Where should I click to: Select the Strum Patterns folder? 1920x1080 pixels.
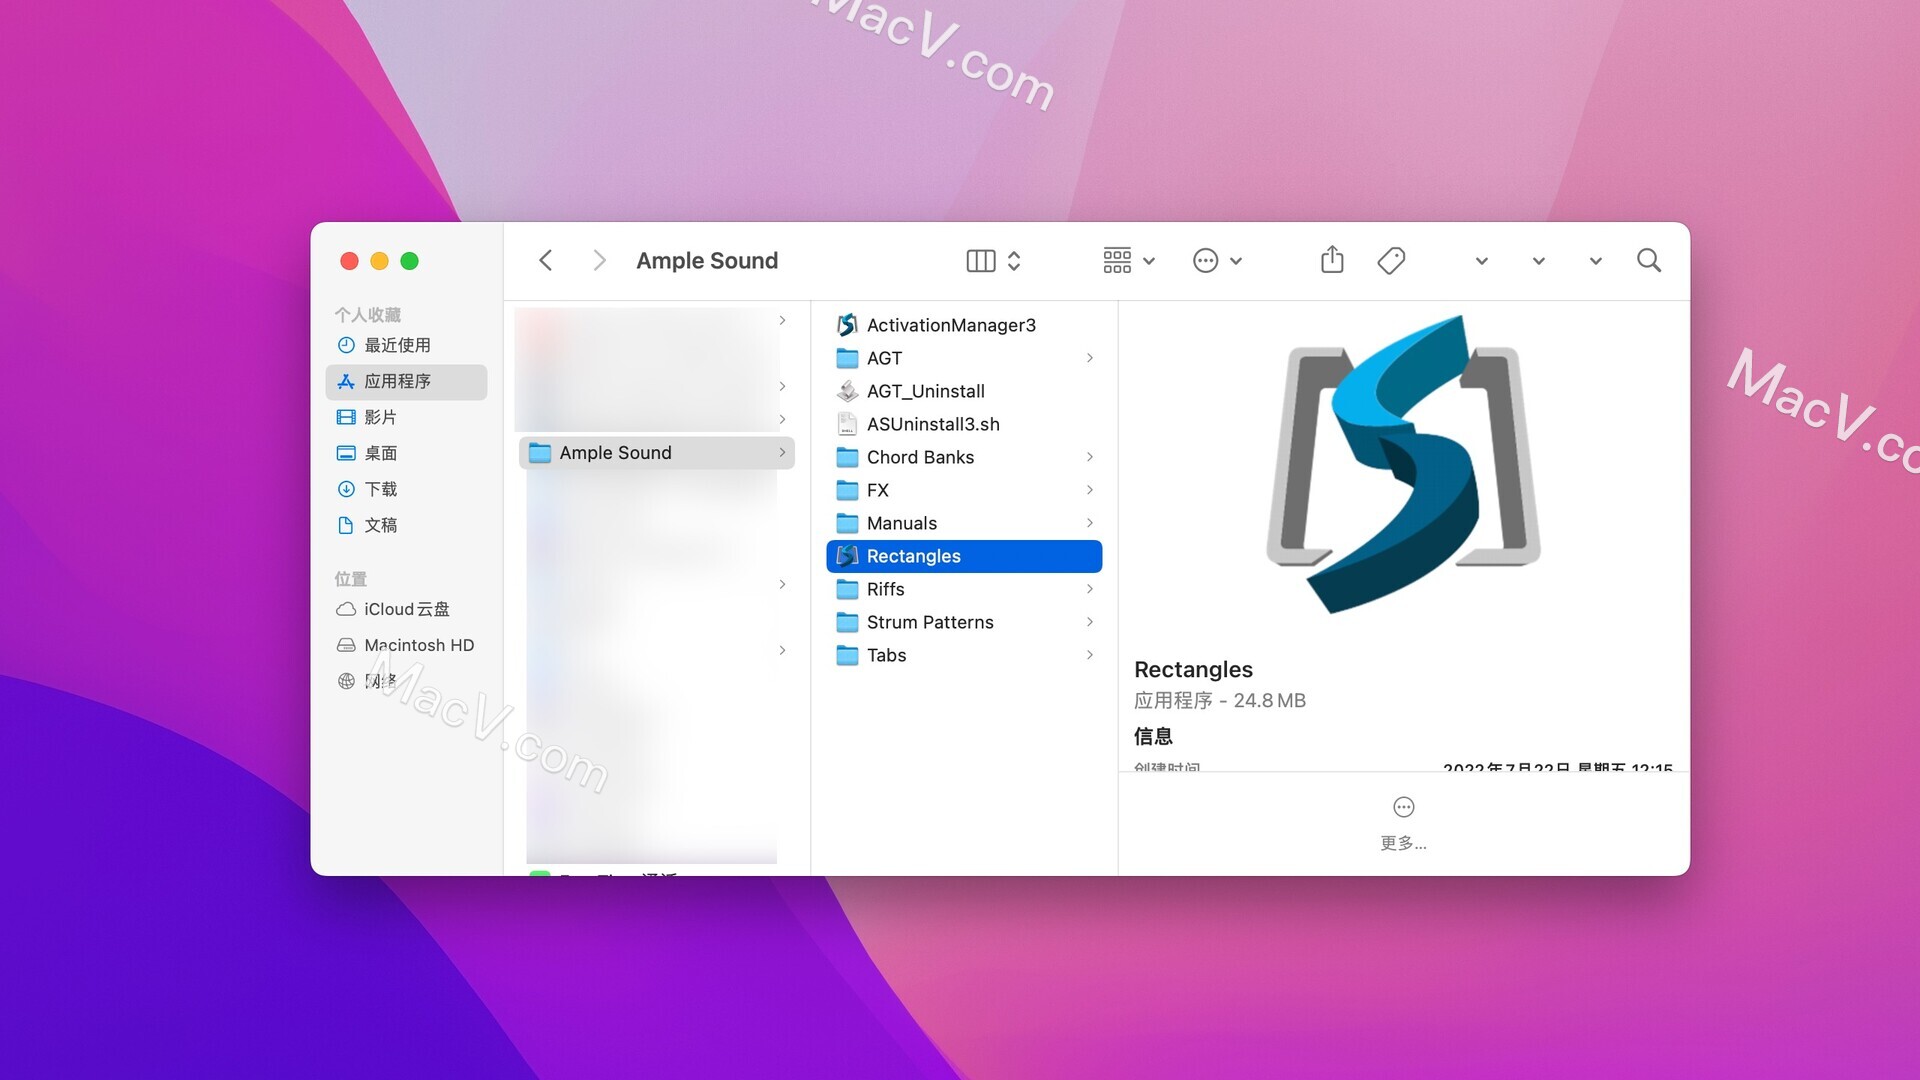964,622
